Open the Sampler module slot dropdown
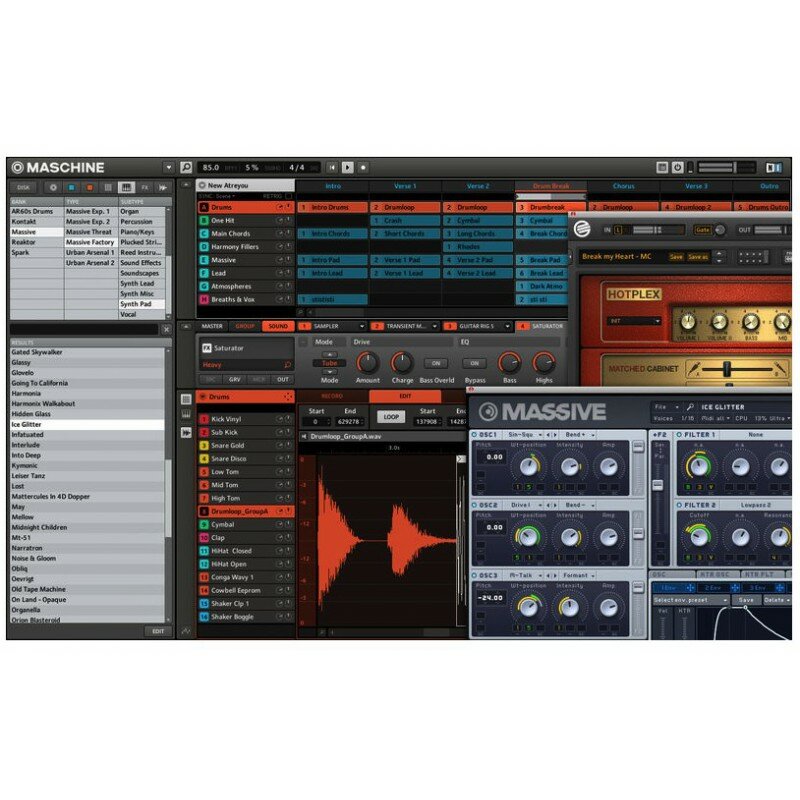800x800 pixels. (361, 326)
